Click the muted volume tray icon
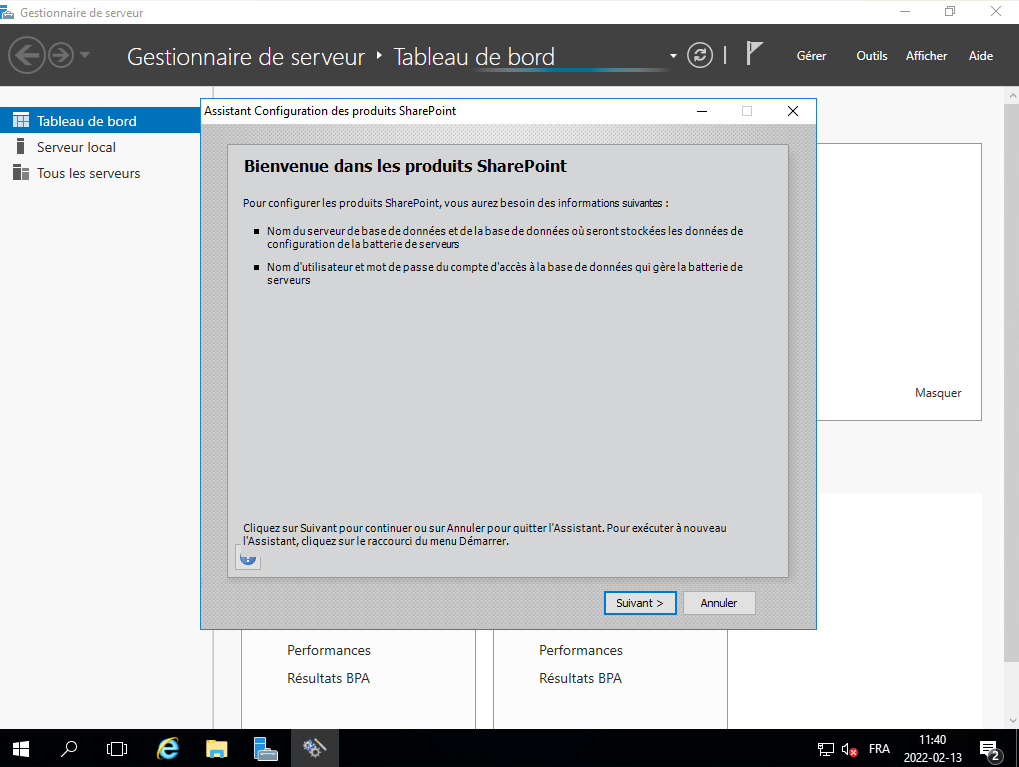 click(x=849, y=749)
